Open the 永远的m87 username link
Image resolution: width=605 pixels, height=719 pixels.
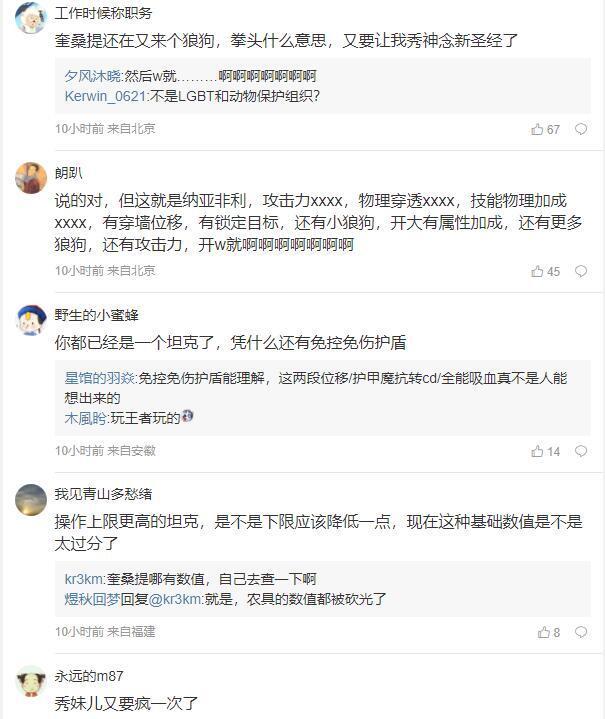[89, 676]
